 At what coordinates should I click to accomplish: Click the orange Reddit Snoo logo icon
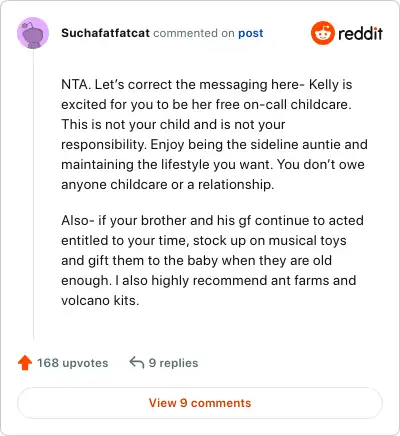pyautogui.click(x=322, y=33)
